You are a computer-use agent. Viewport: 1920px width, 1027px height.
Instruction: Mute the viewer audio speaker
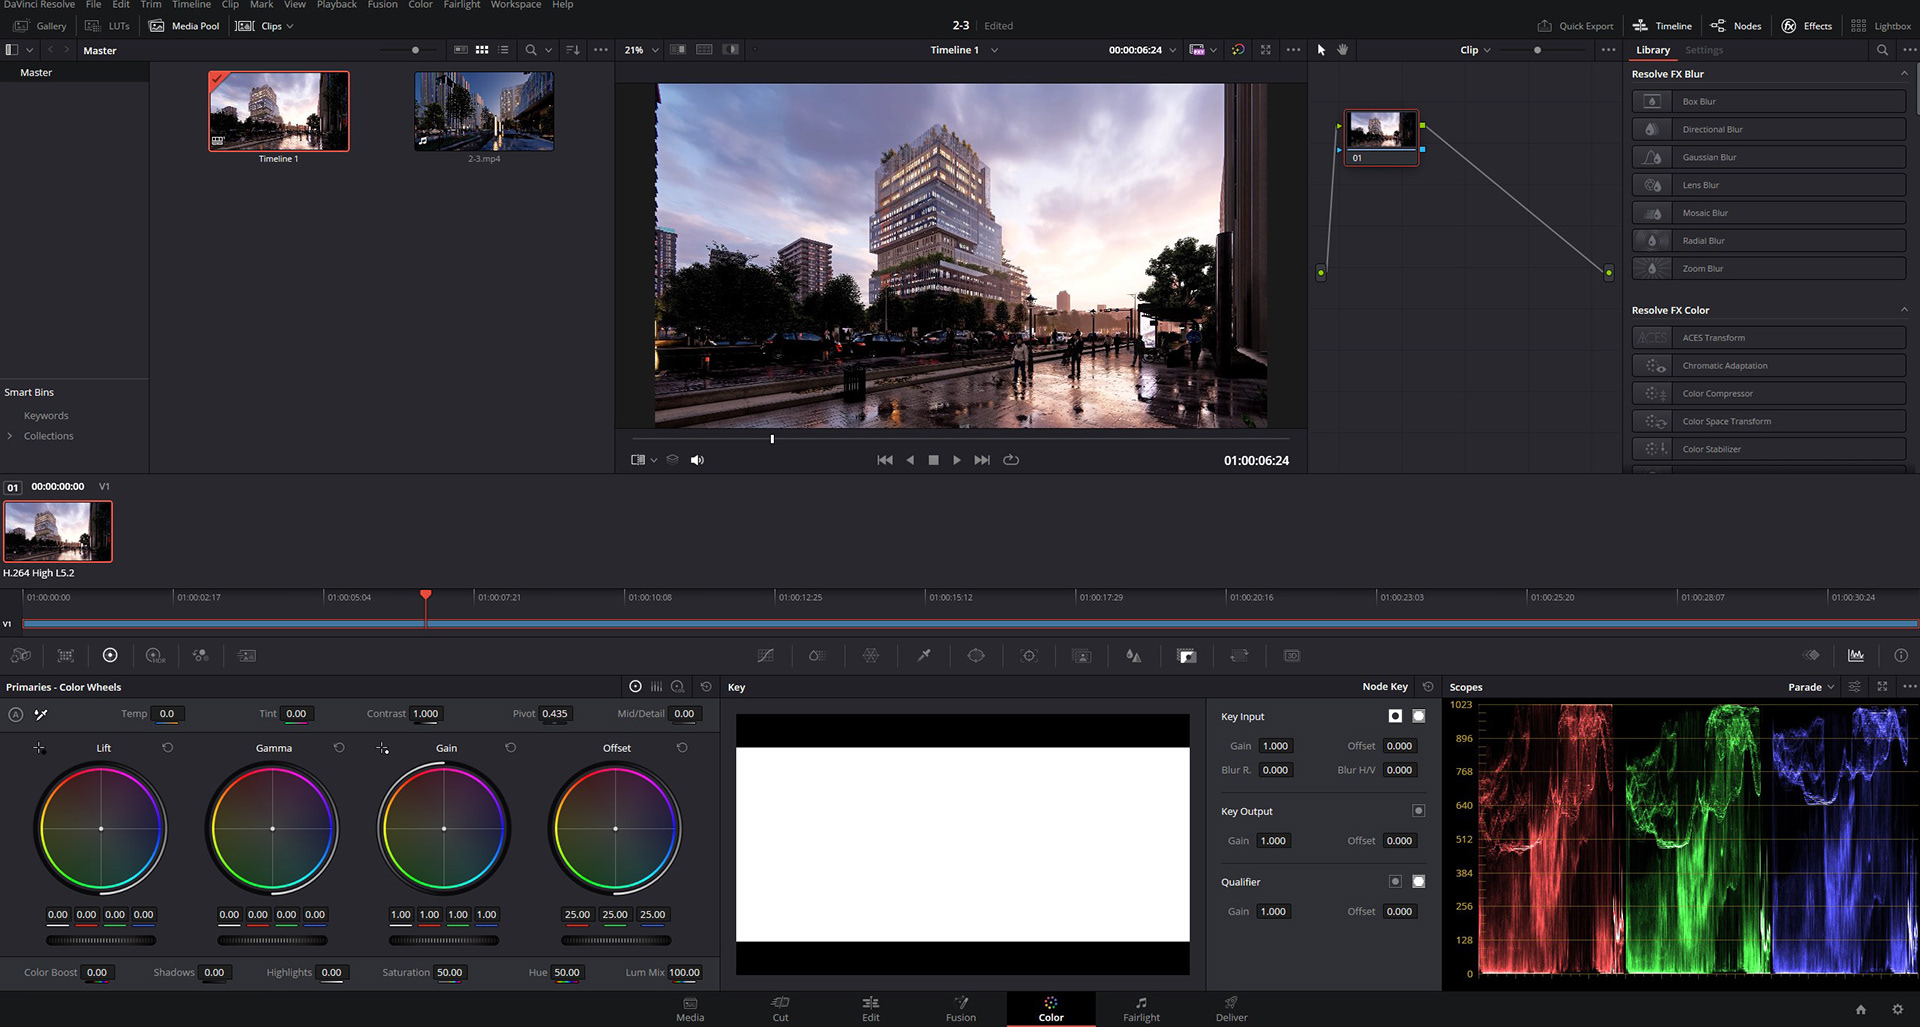[697, 460]
